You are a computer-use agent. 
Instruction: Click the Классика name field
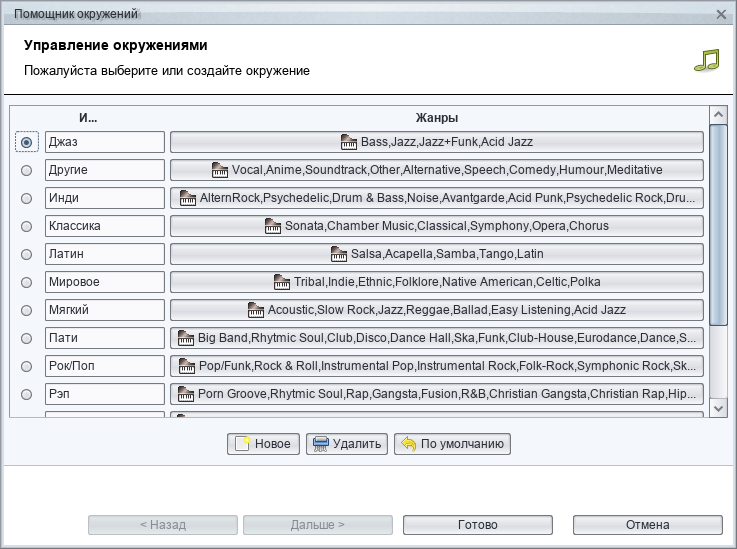(105, 226)
